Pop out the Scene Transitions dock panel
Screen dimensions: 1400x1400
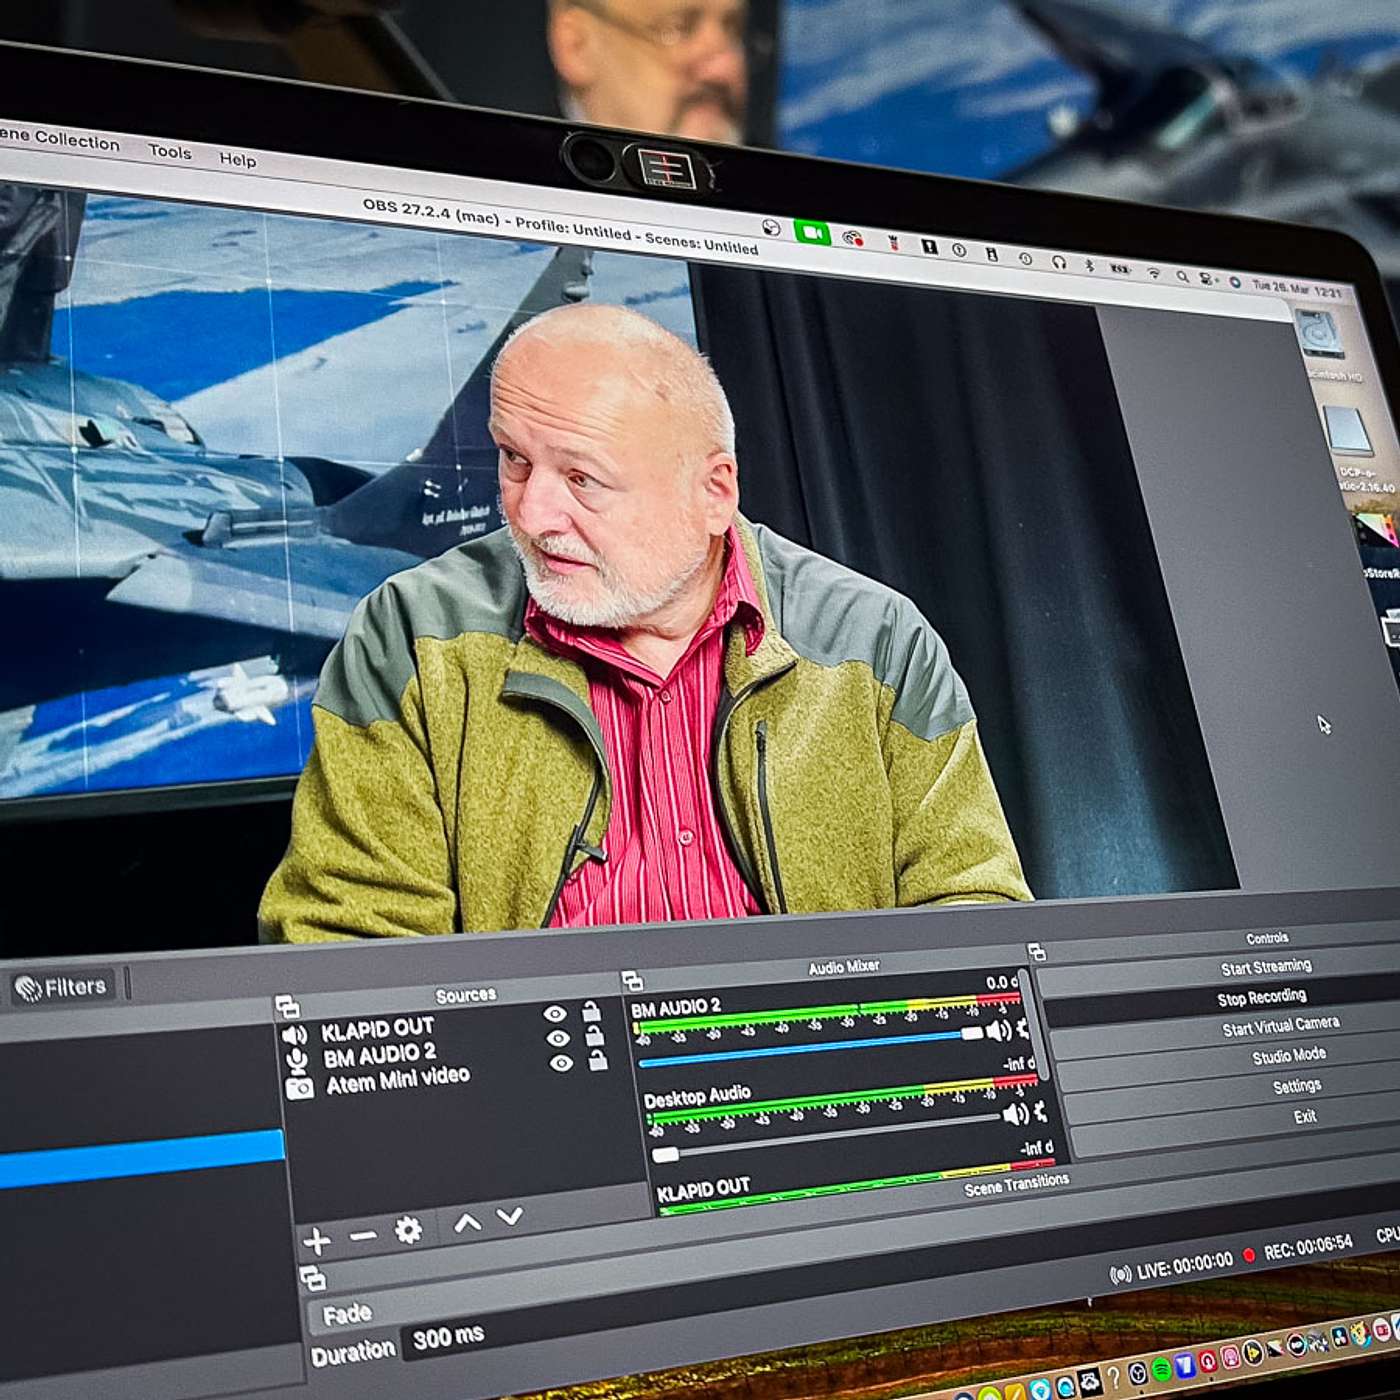pyautogui.click(x=312, y=1278)
